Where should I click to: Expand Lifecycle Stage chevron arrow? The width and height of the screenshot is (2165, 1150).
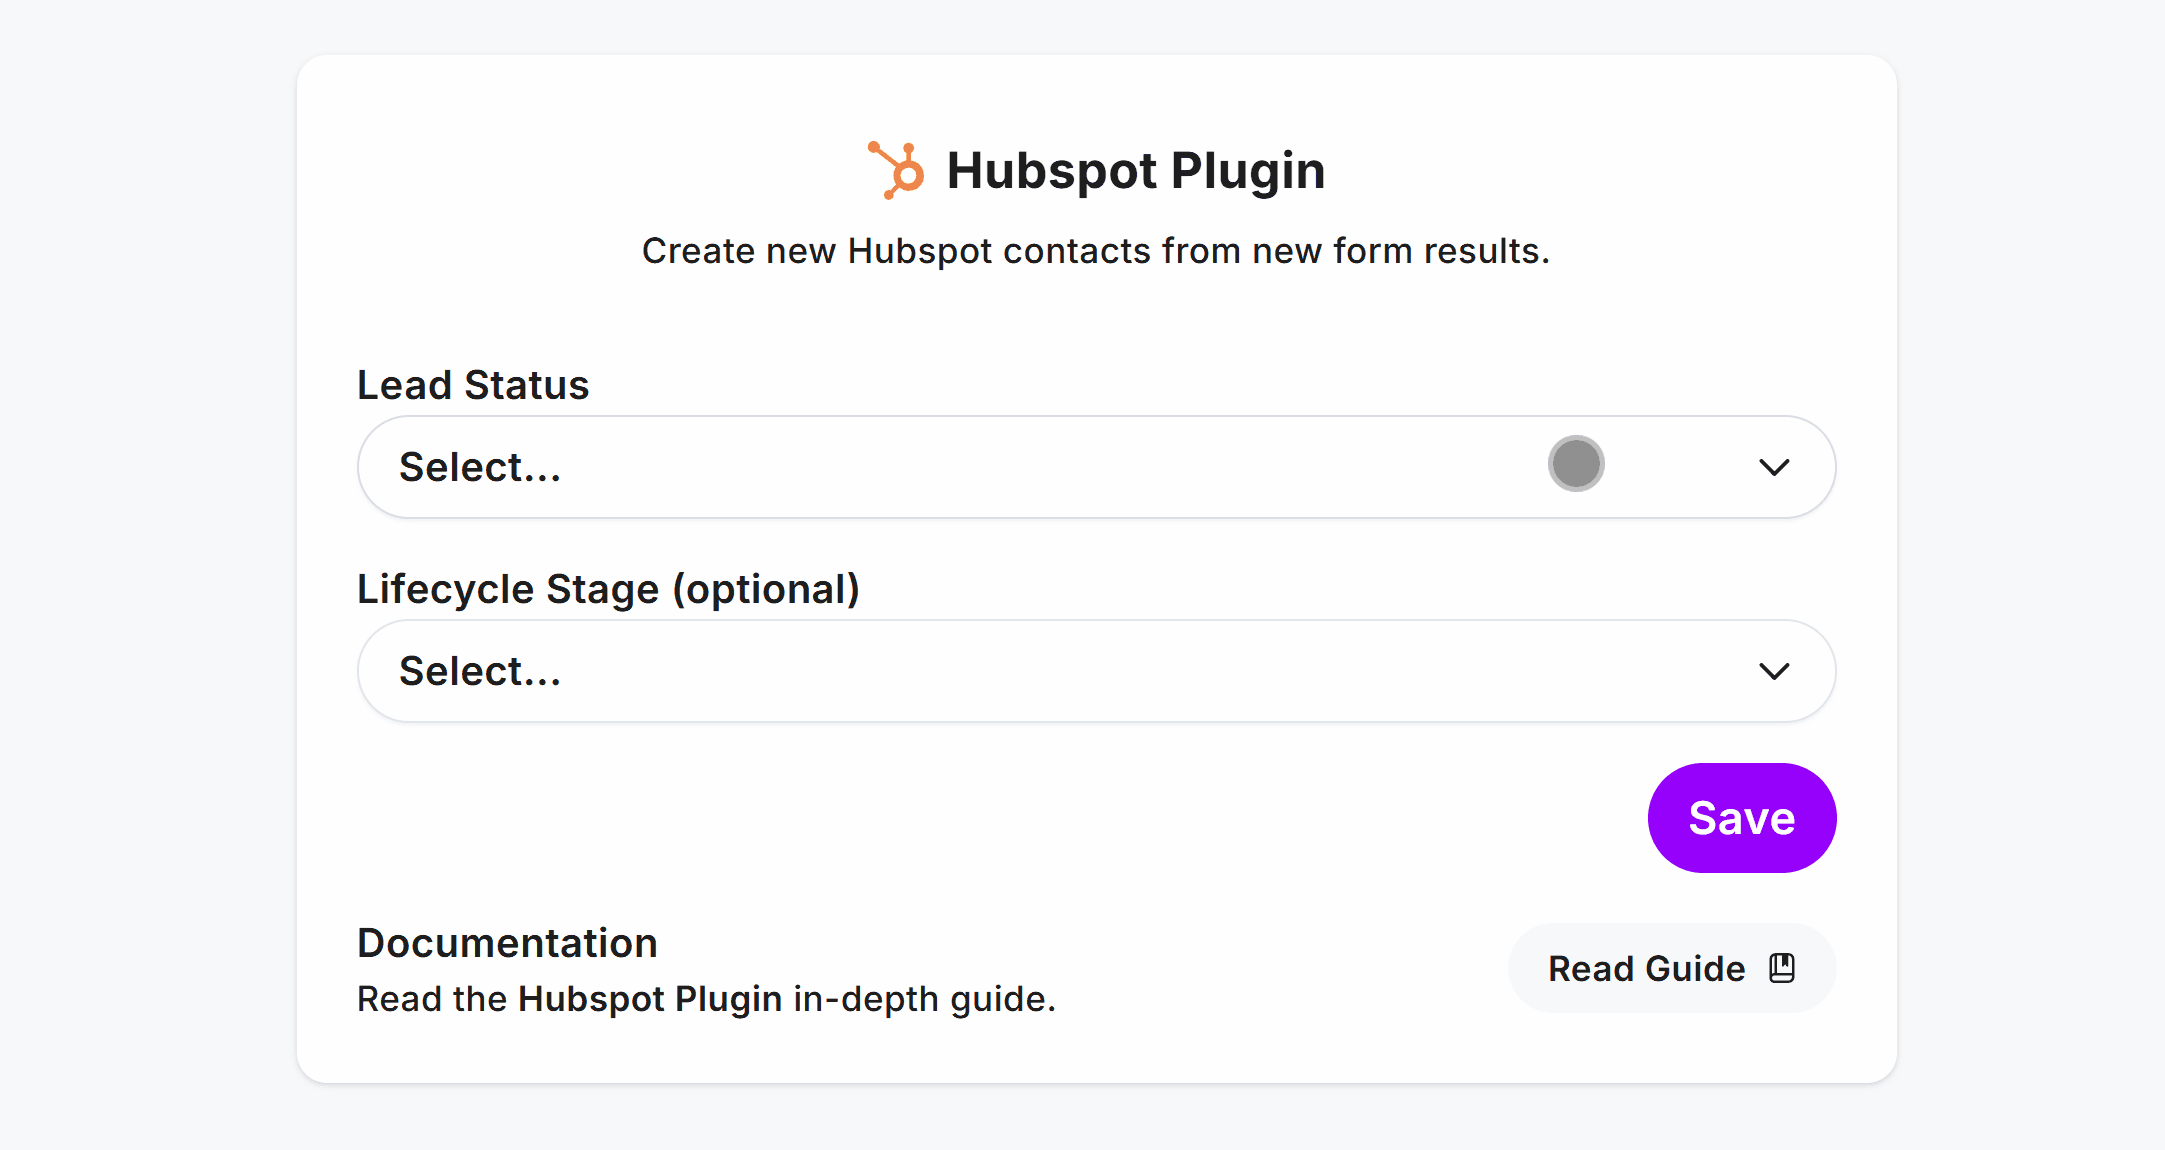click(x=1774, y=671)
